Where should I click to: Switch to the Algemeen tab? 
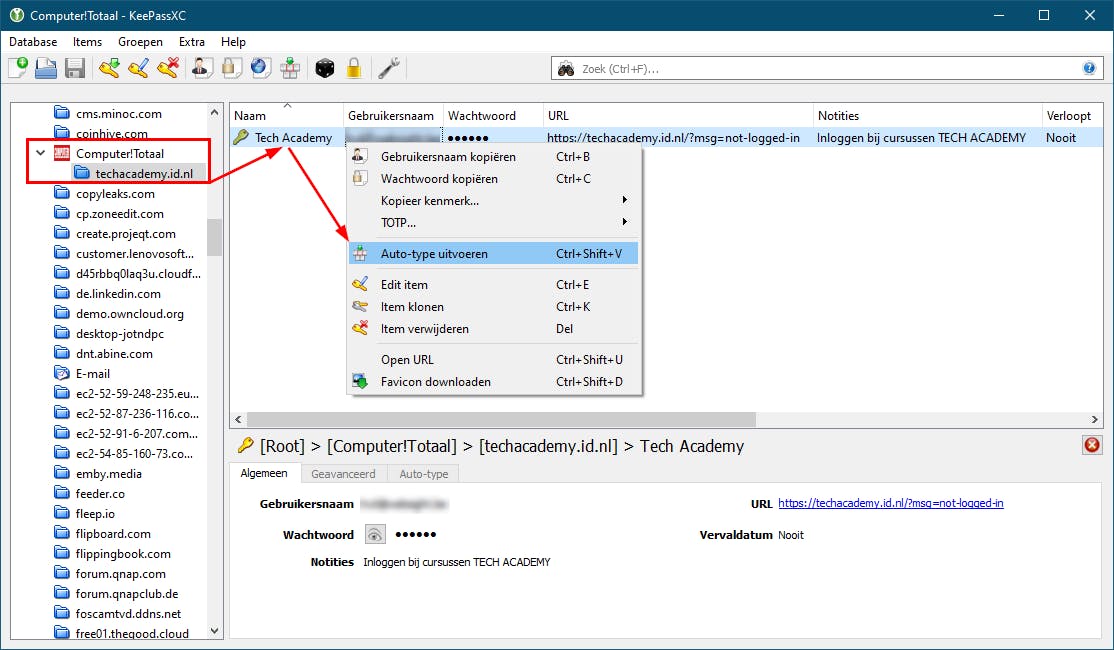point(264,473)
